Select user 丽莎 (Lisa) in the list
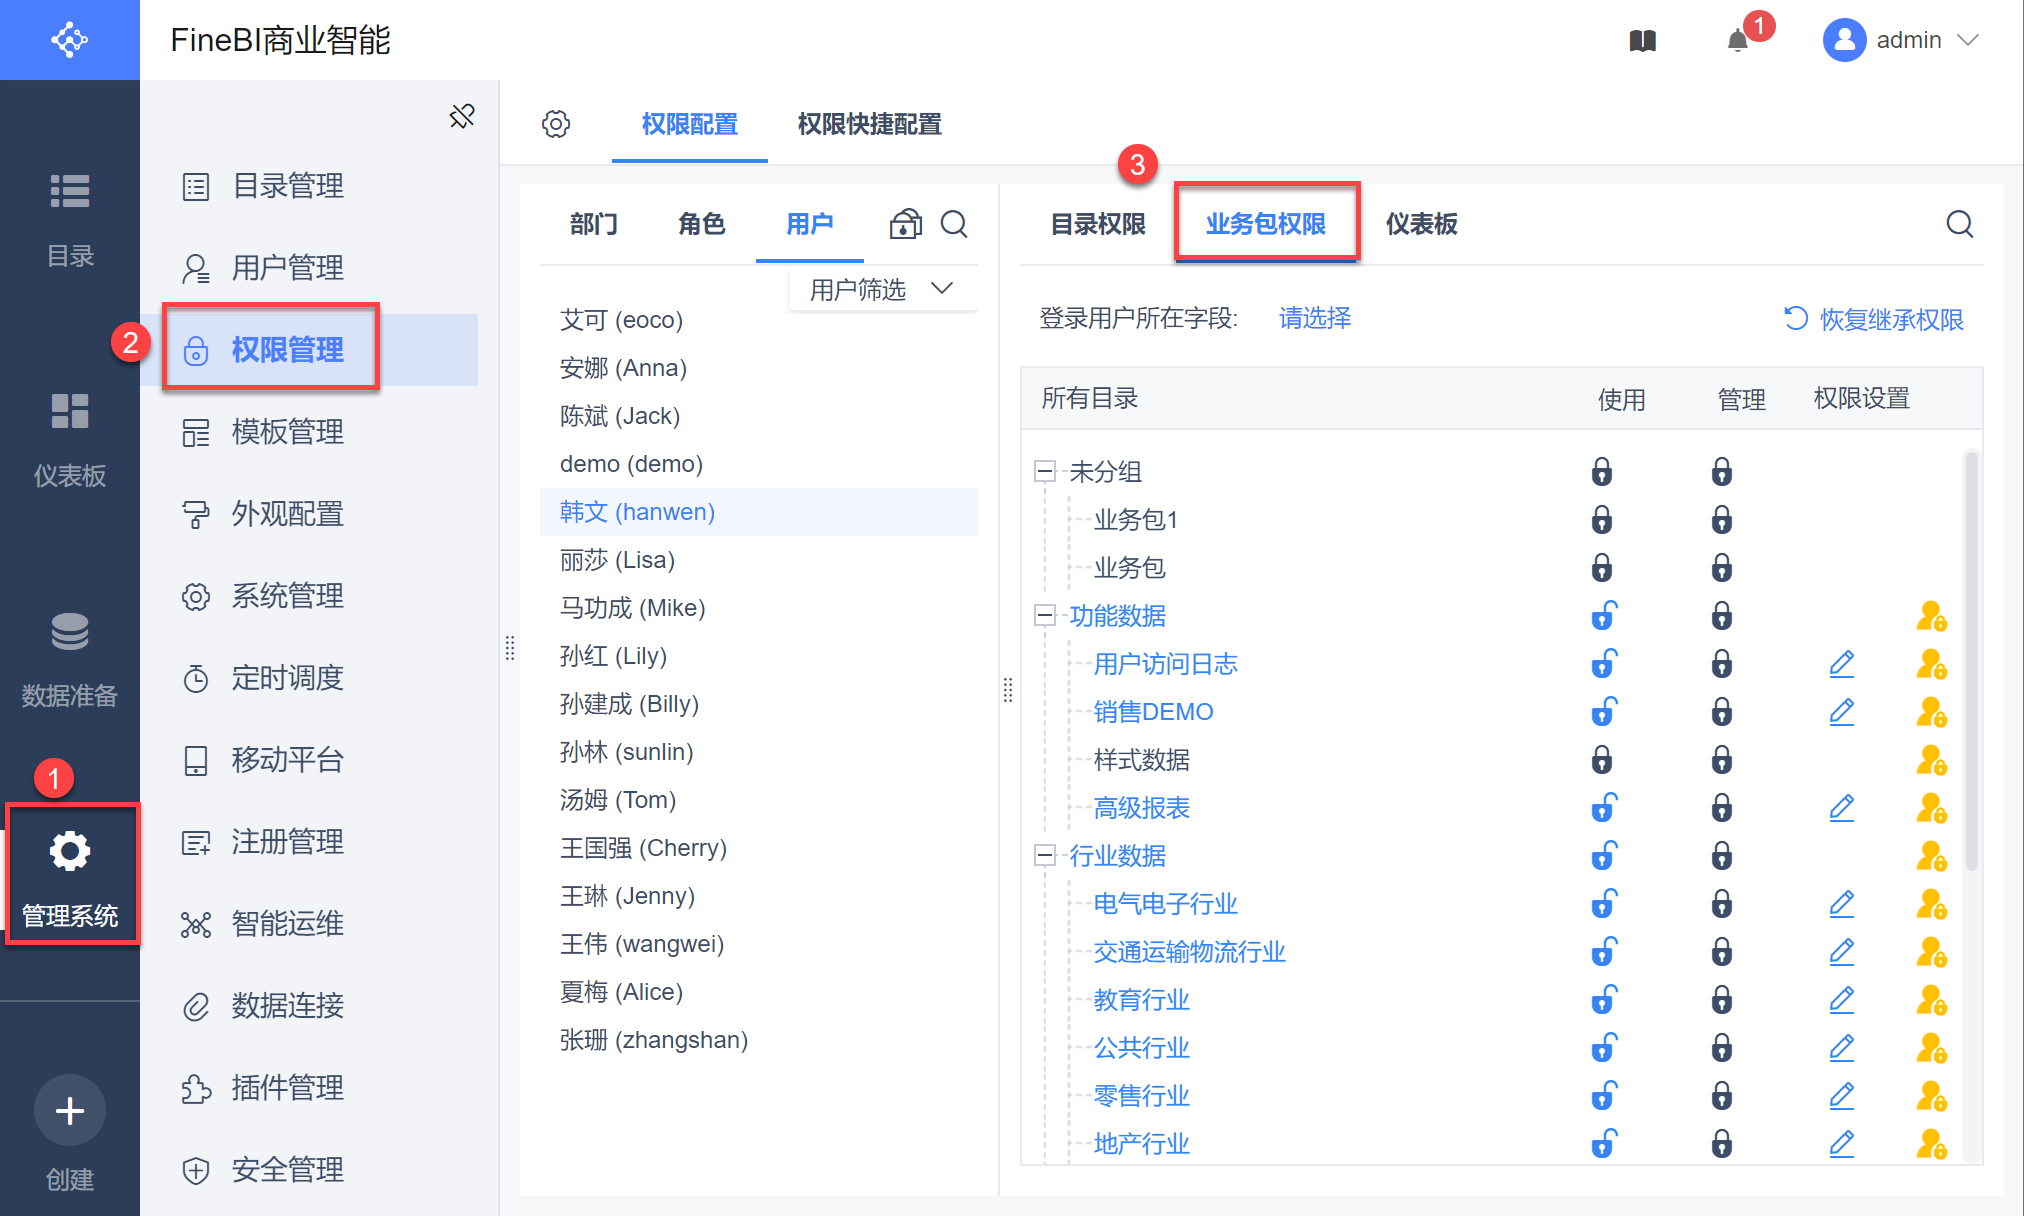 point(618,560)
